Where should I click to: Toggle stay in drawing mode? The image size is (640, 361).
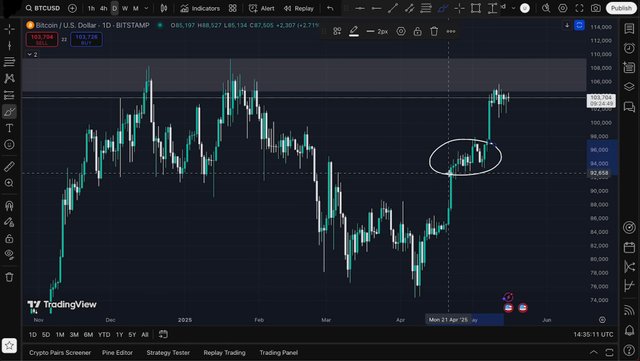pos(9,222)
